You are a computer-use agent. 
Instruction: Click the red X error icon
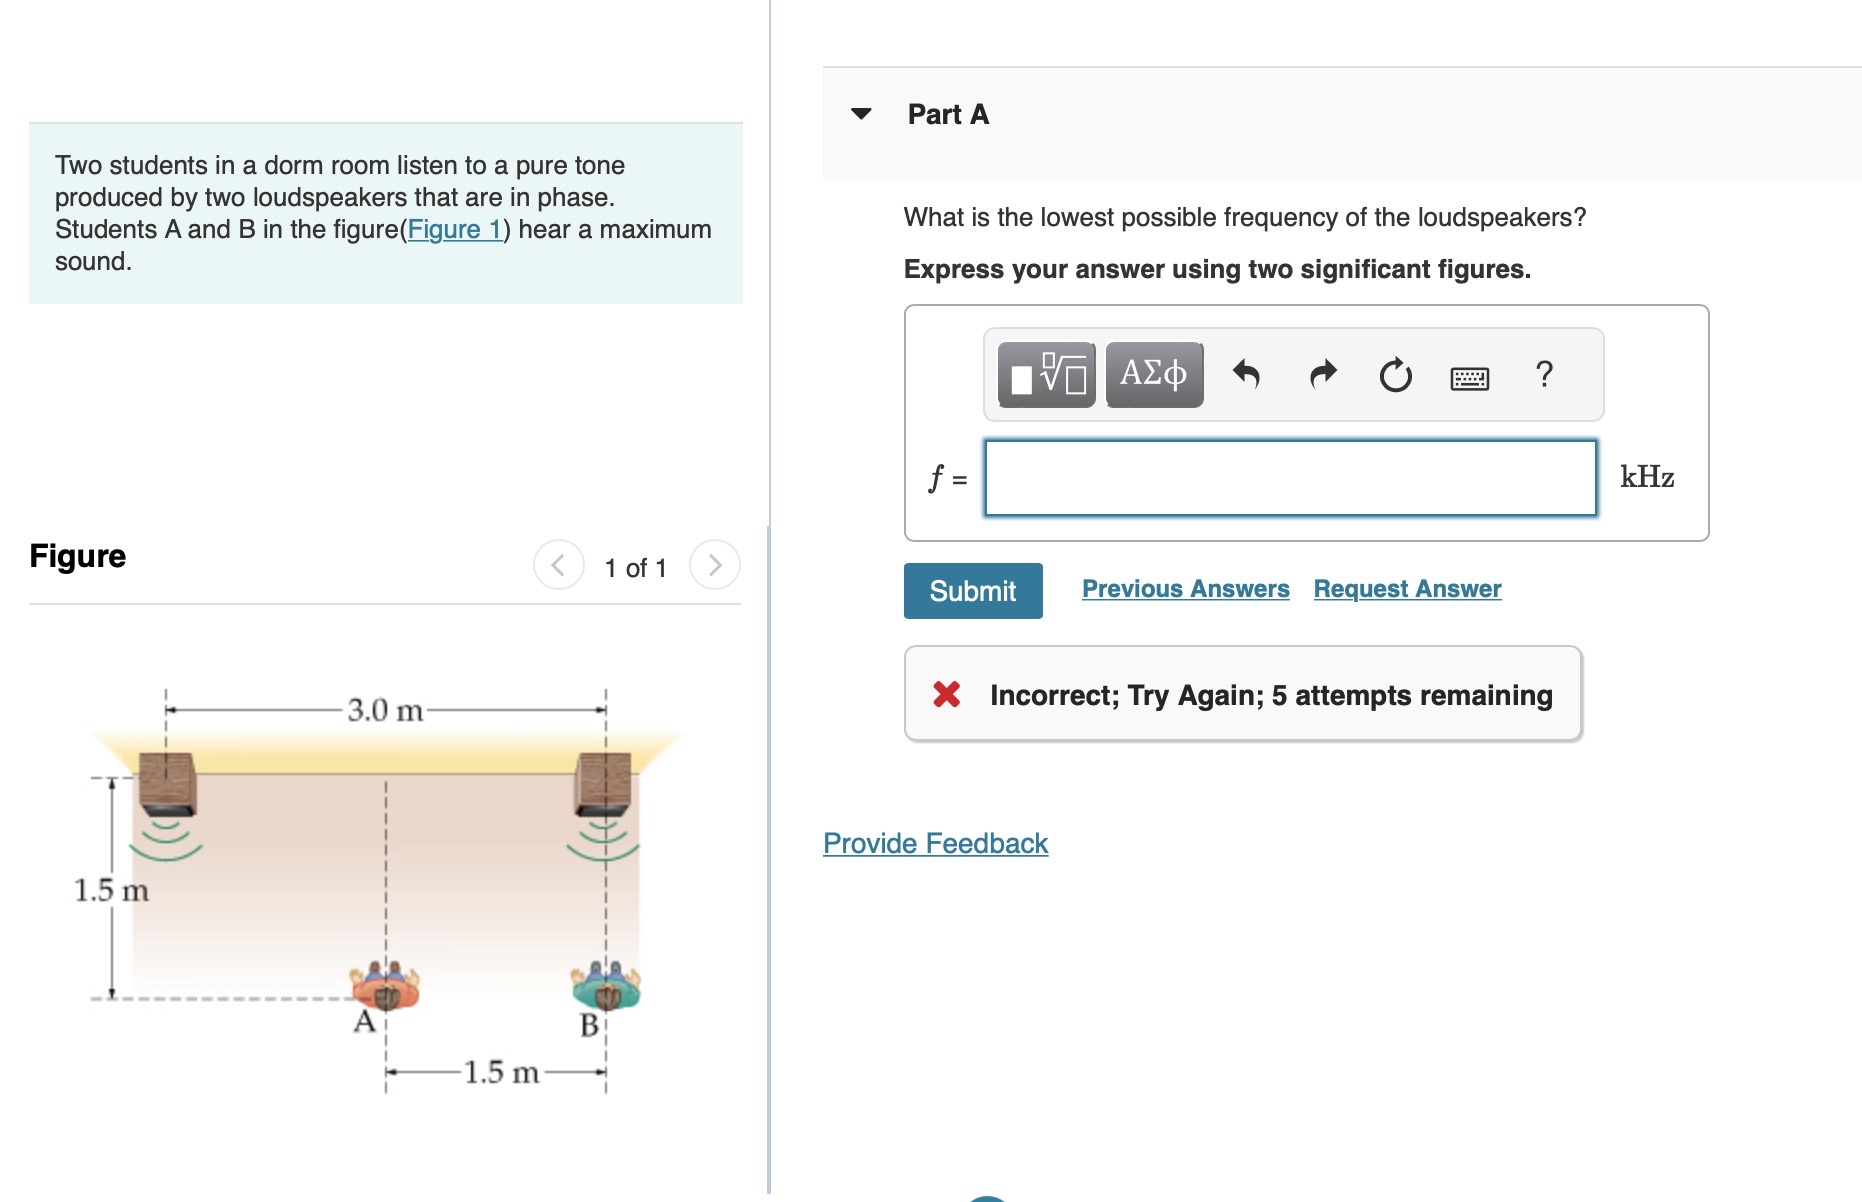(x=946, y=694)
